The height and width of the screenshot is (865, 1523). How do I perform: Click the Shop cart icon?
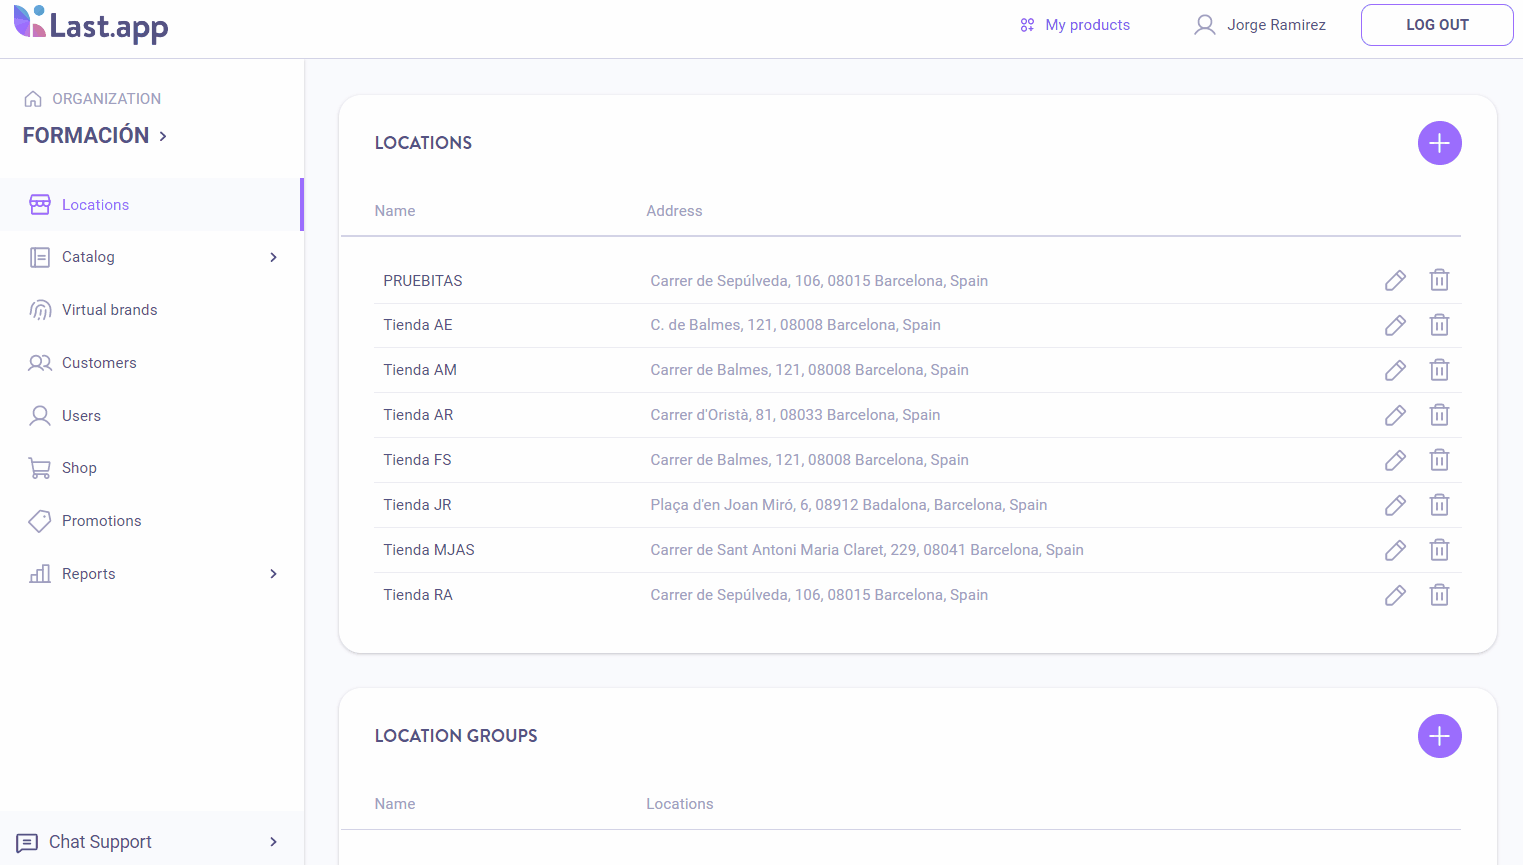40,467
